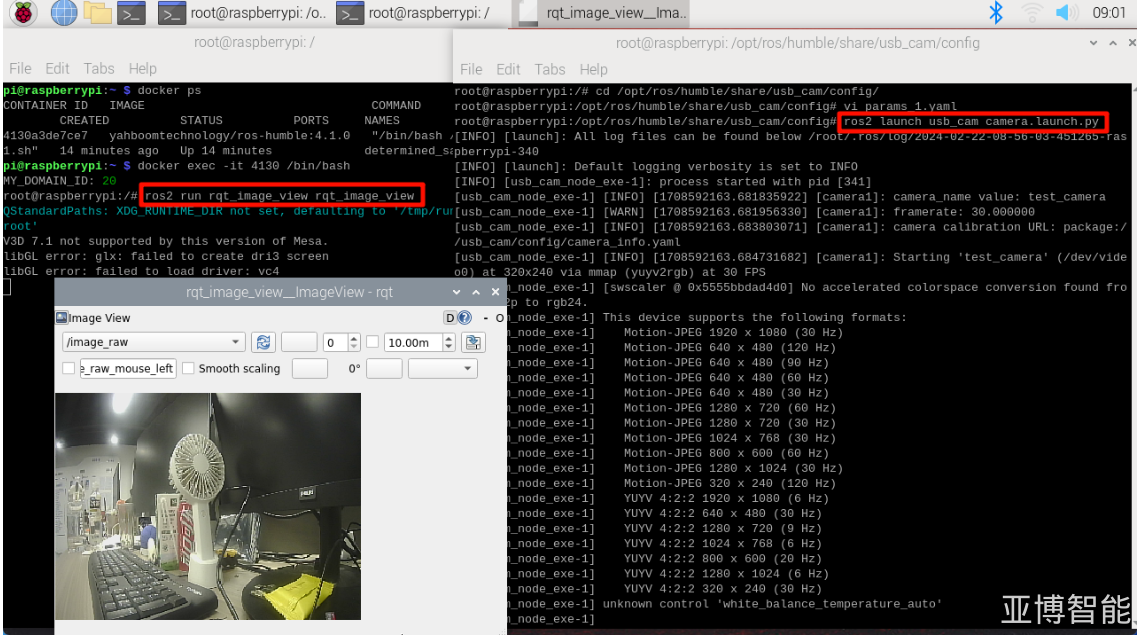The image size is (1141, 635).
Task: Launch terminal from the first taskbar terminal icon
Action: click(131, 12)
